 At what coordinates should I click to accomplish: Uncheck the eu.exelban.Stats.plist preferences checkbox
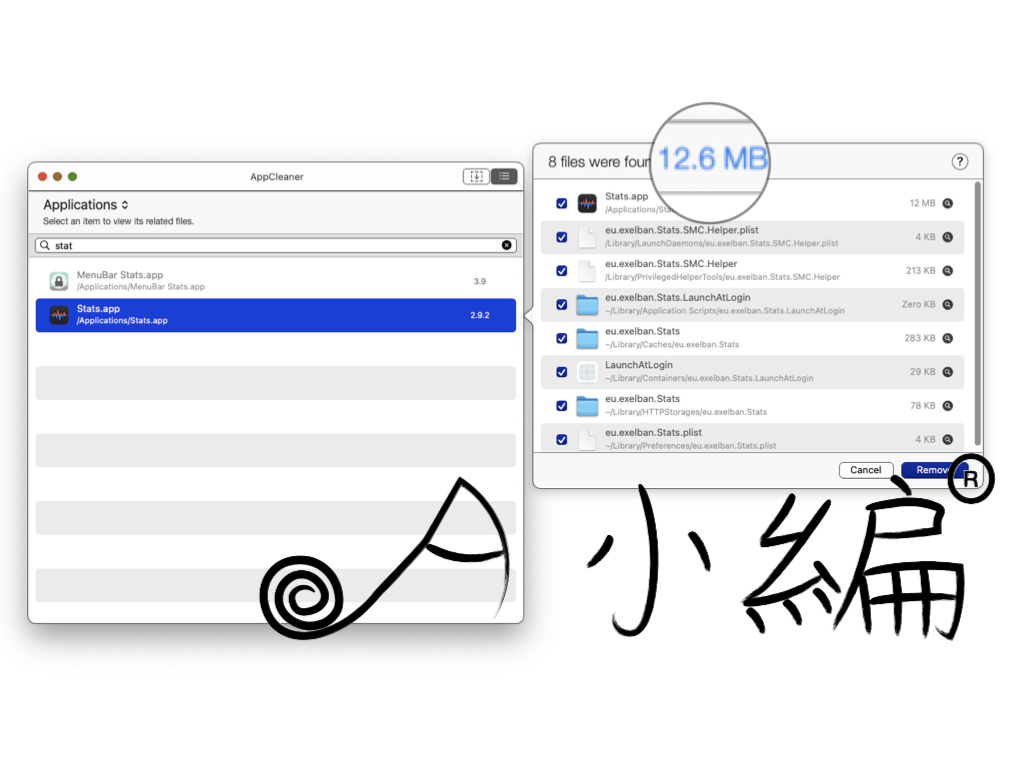tap(562, 440)
